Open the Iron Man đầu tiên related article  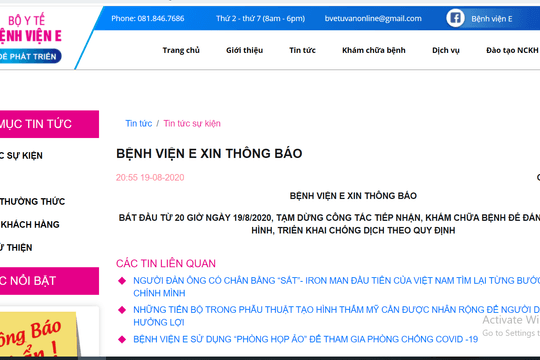336,287
